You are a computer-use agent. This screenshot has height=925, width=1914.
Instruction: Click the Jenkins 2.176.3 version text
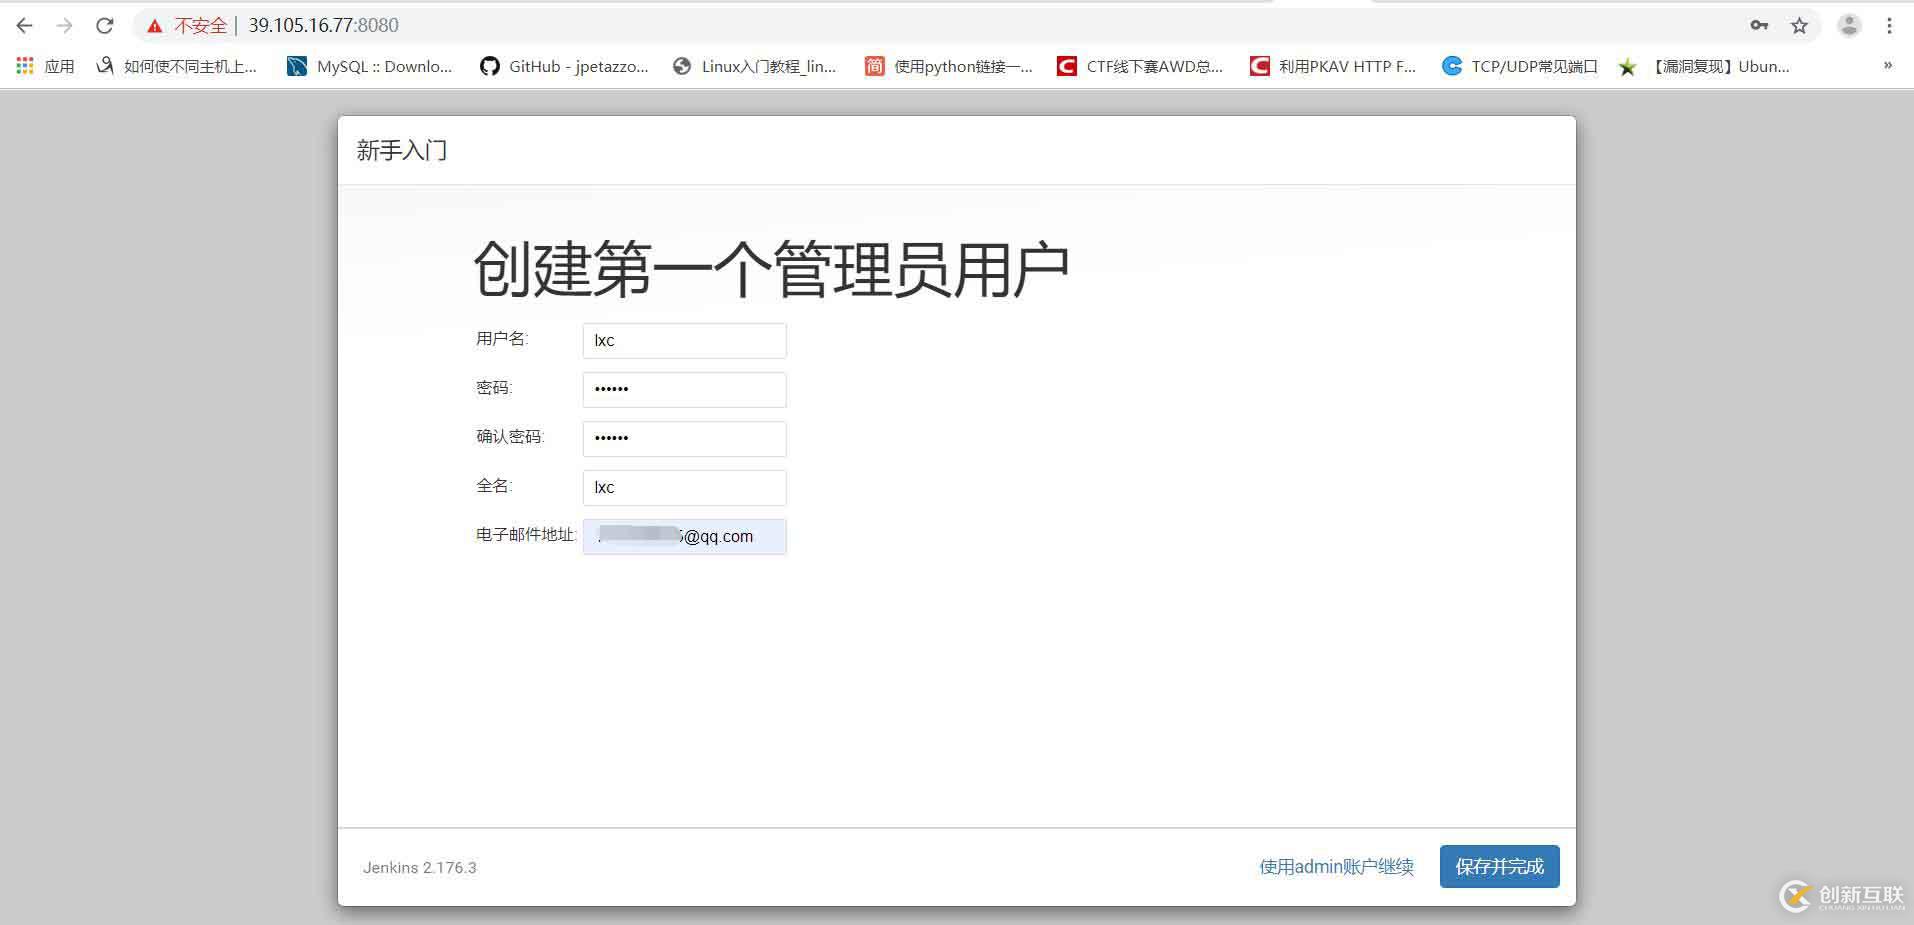click(x=420, y=868)
